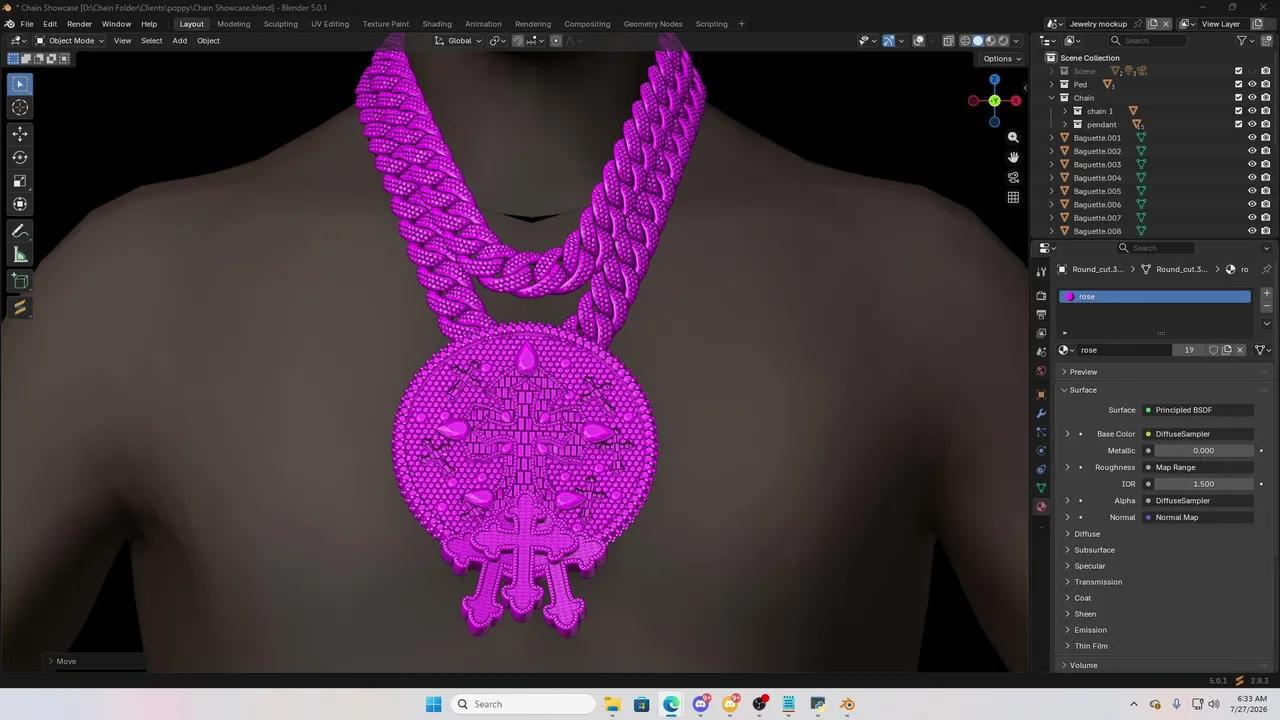Image resolution: width=1280 pixels, height=720 pixels.
Task: Expand the pendant collection
Action: (x=1064, y=124)
